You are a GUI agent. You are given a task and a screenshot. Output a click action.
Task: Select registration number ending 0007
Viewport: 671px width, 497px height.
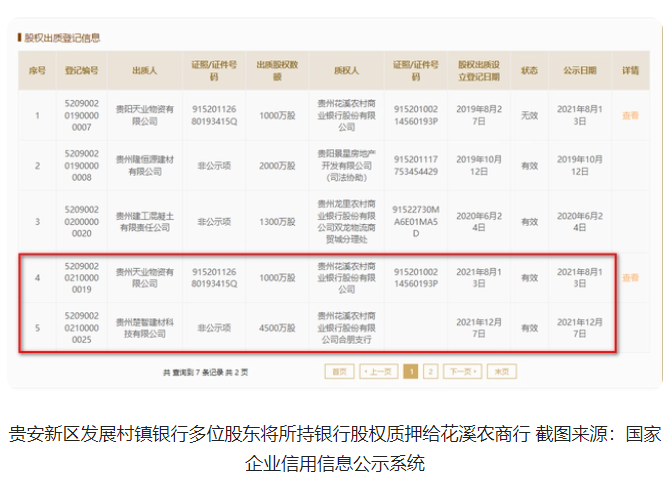pyautogui.click(x=81, y=116)
